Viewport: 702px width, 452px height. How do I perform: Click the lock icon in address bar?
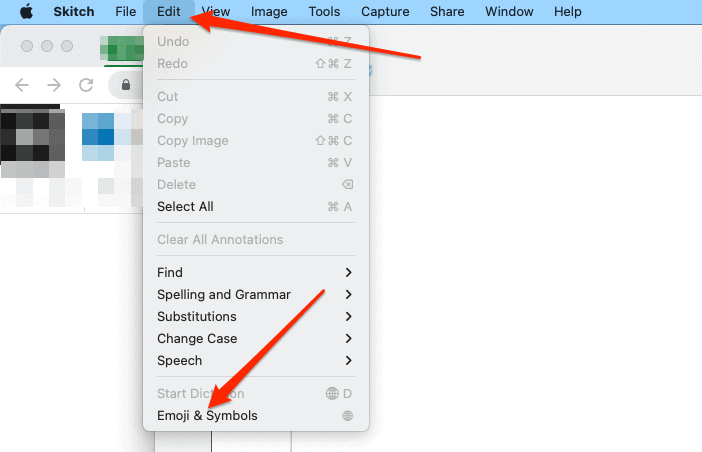126,85
